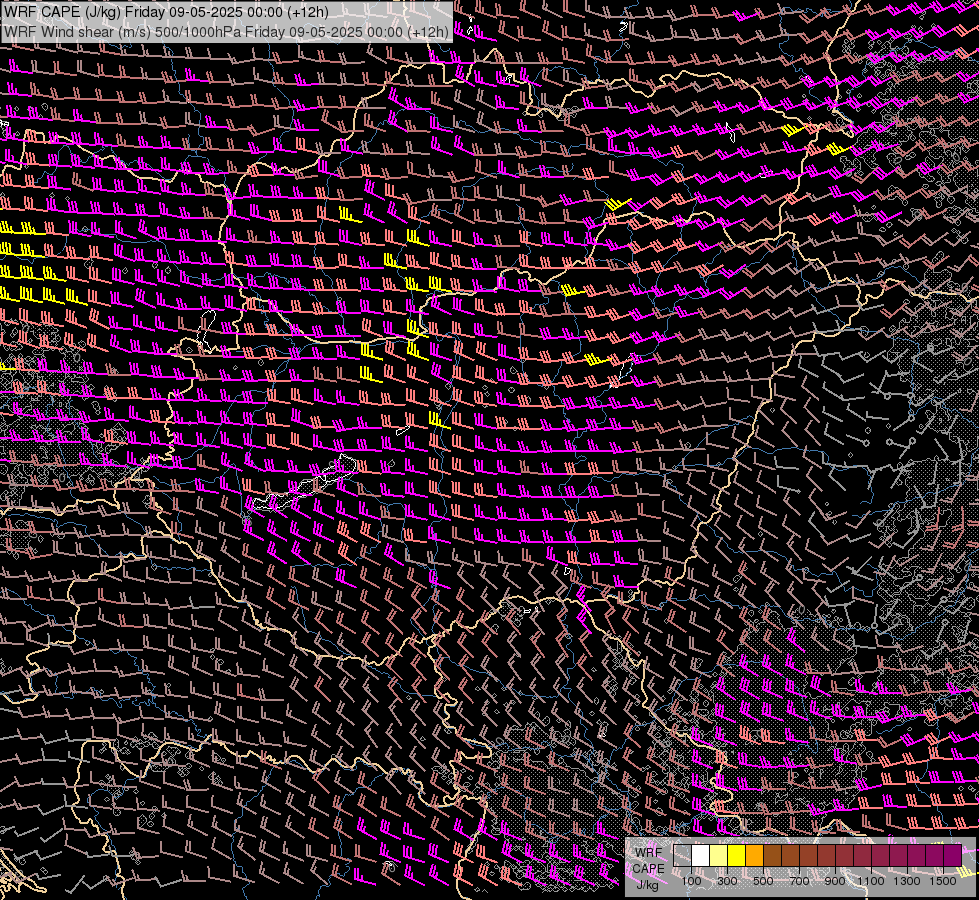The height and width of the screenshot is (900, 979).
Task: Click the legend value 300
Action: (x=727, y=881)
